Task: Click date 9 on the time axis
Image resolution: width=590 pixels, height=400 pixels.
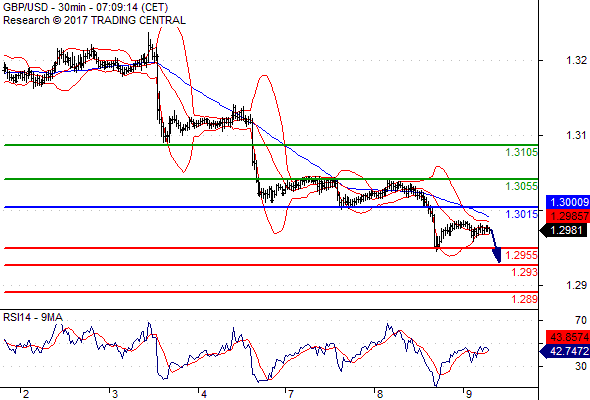Action: (x=468, y=394)
